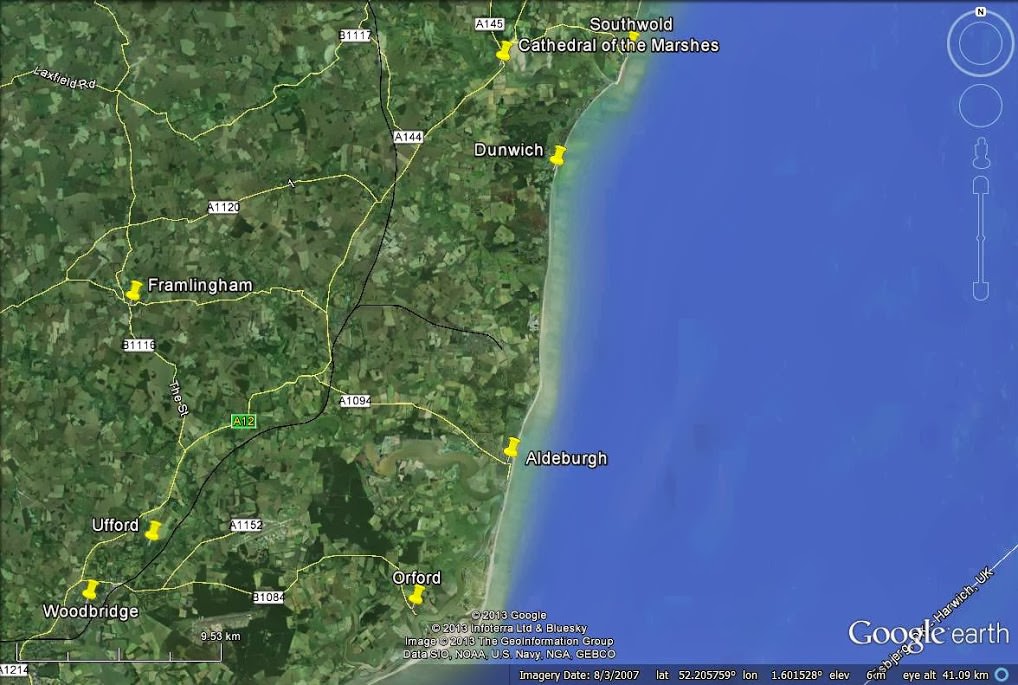The width and height of the screenshot is (1018, 685).
Task: Click the Imagery Date 8/3/2007 status entry
Action: [x=579, y=675]
